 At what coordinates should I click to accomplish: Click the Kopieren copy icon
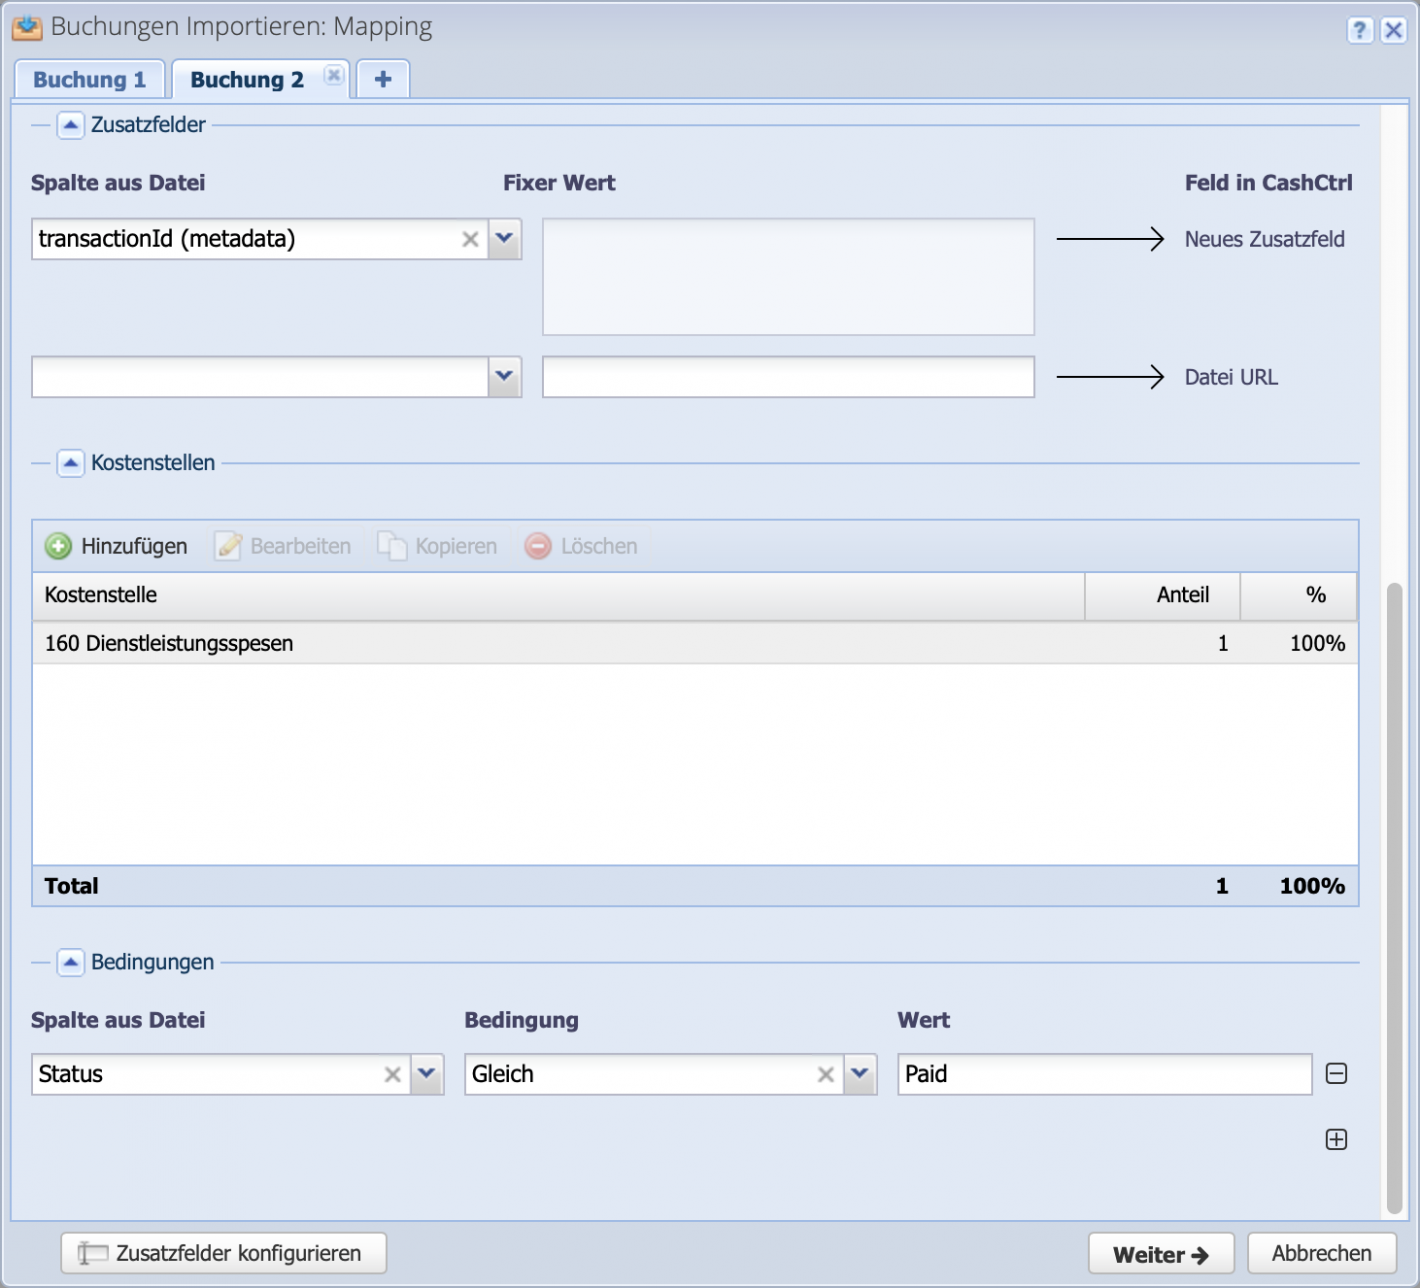tap(391, 546)
